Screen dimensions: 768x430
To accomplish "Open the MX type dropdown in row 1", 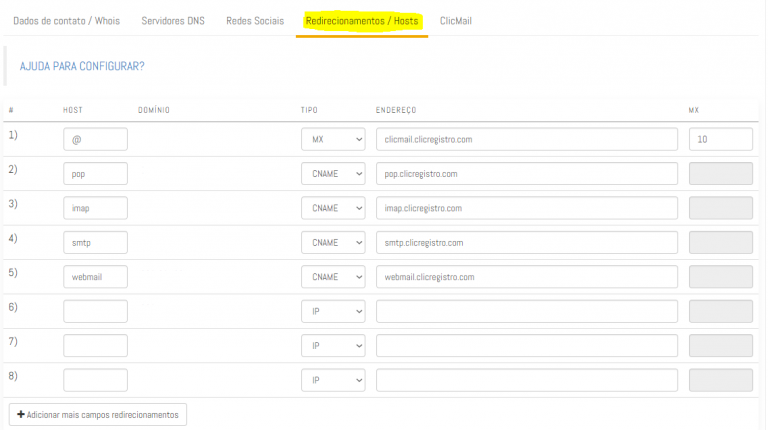I will coord(333,140).
